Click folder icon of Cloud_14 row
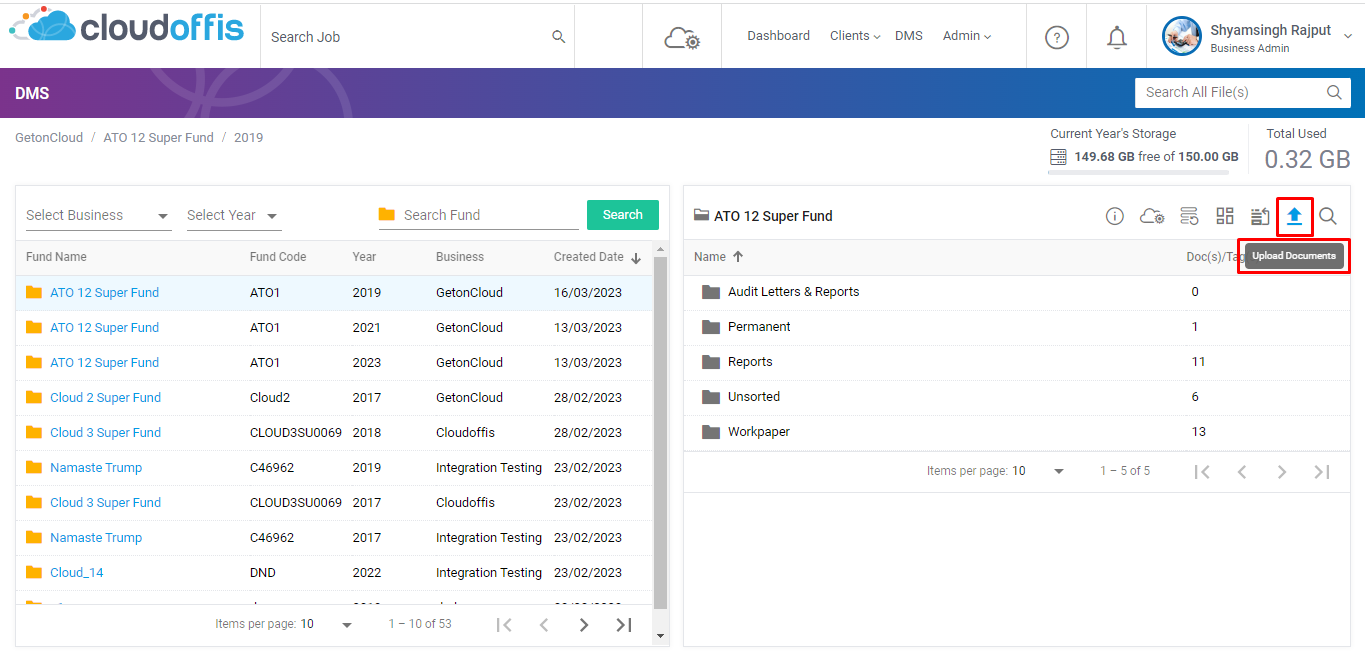1365x652 pixels. [x=34, y=572]
